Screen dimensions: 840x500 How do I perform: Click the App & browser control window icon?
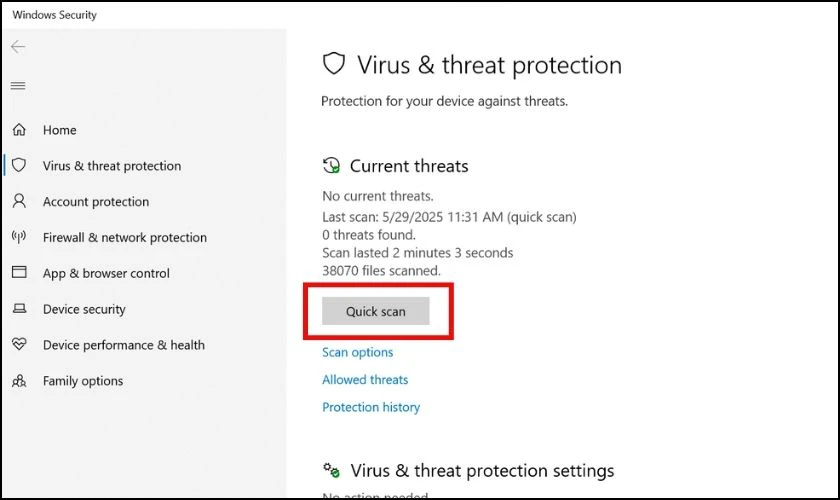[x=19, y=272]
